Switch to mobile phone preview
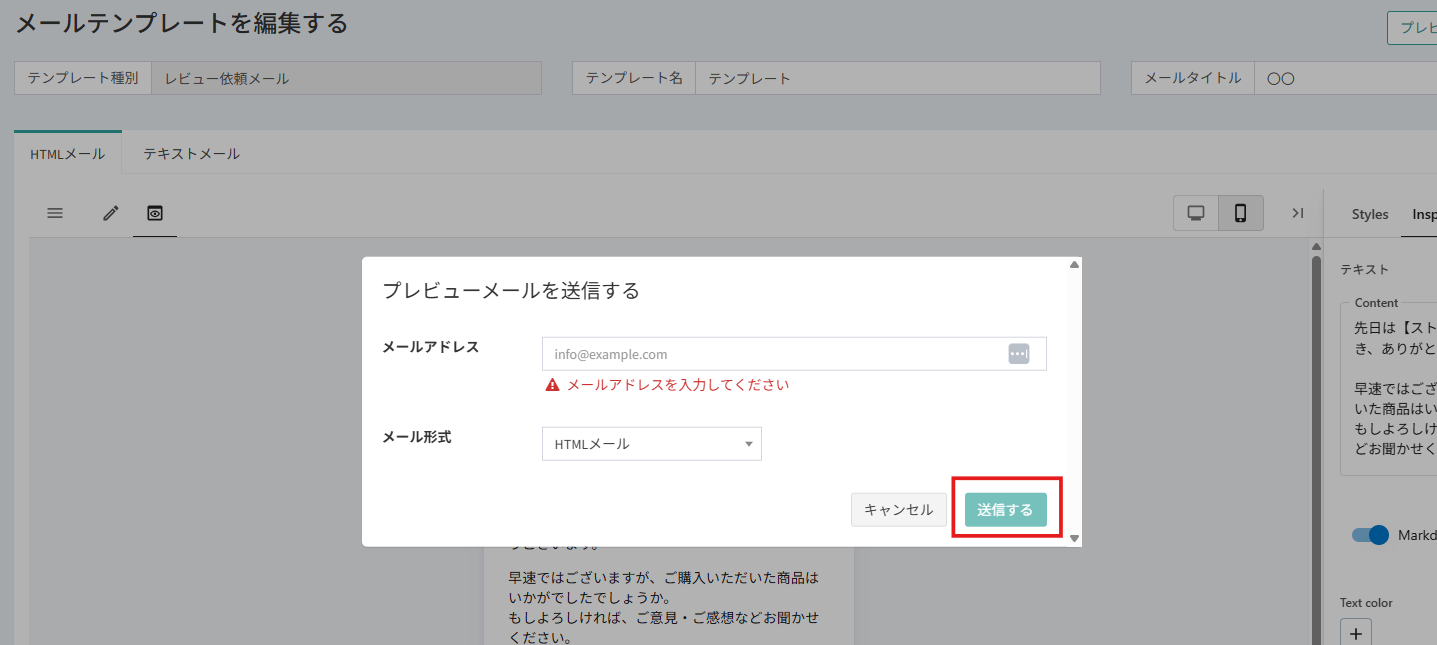Screen dimensions: 1437x645 point(1241,213)
